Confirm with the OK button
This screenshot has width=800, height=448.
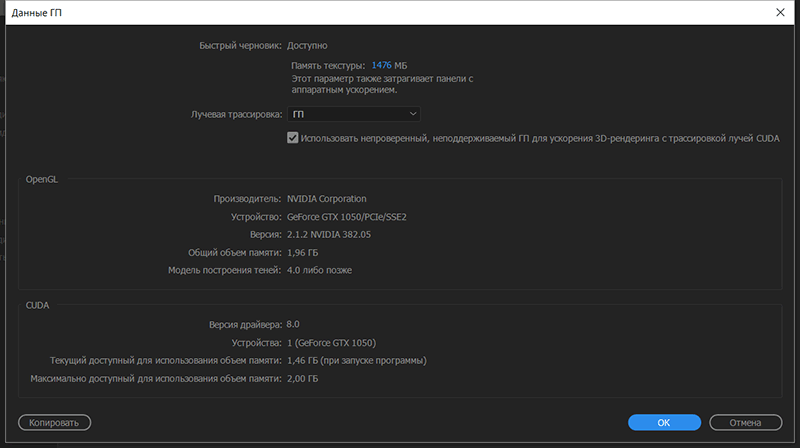[664, 422]
